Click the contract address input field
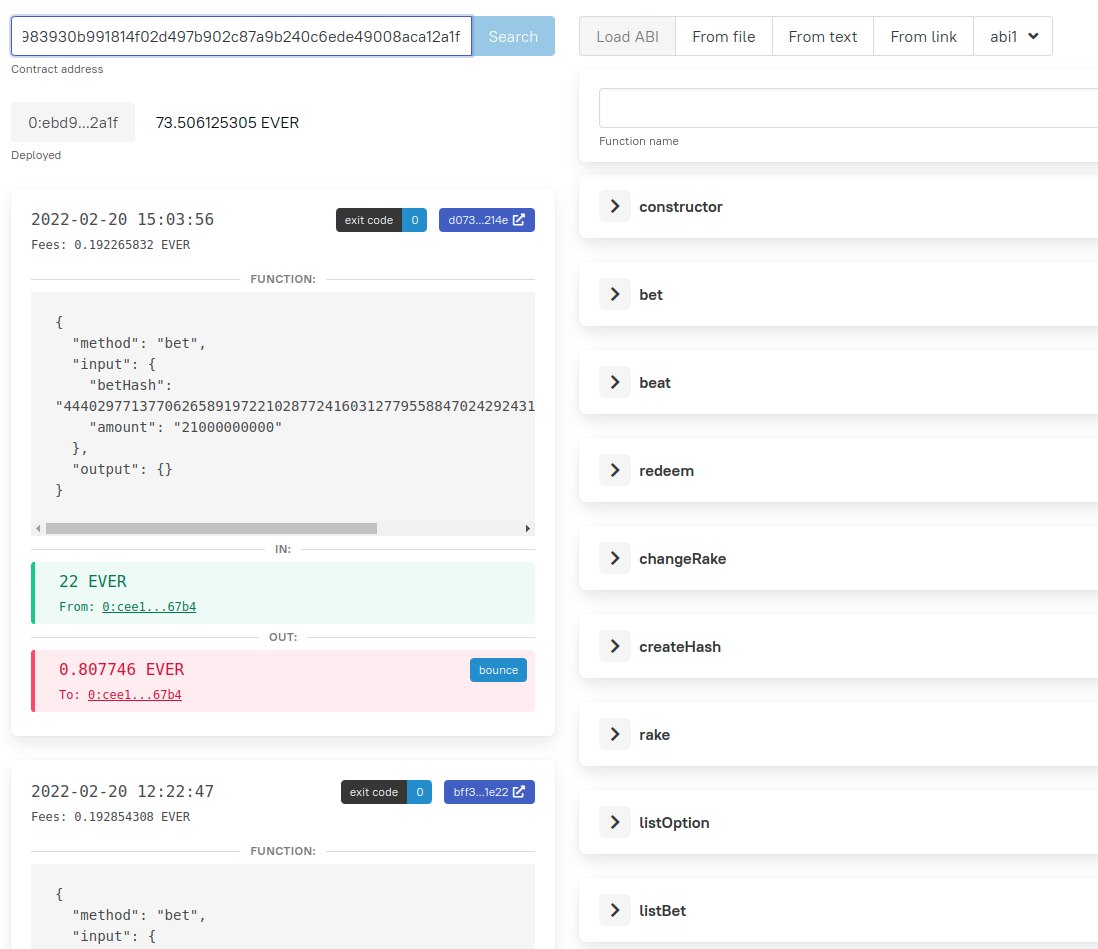The height and width of the screenshot is (949, 1098). (241, 36)
